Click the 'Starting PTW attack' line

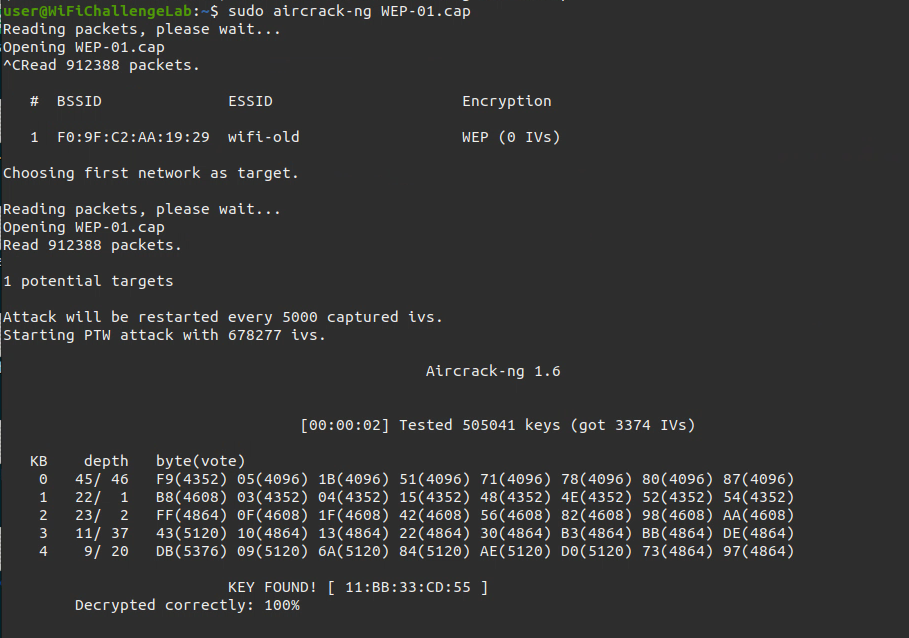point(164,335)
